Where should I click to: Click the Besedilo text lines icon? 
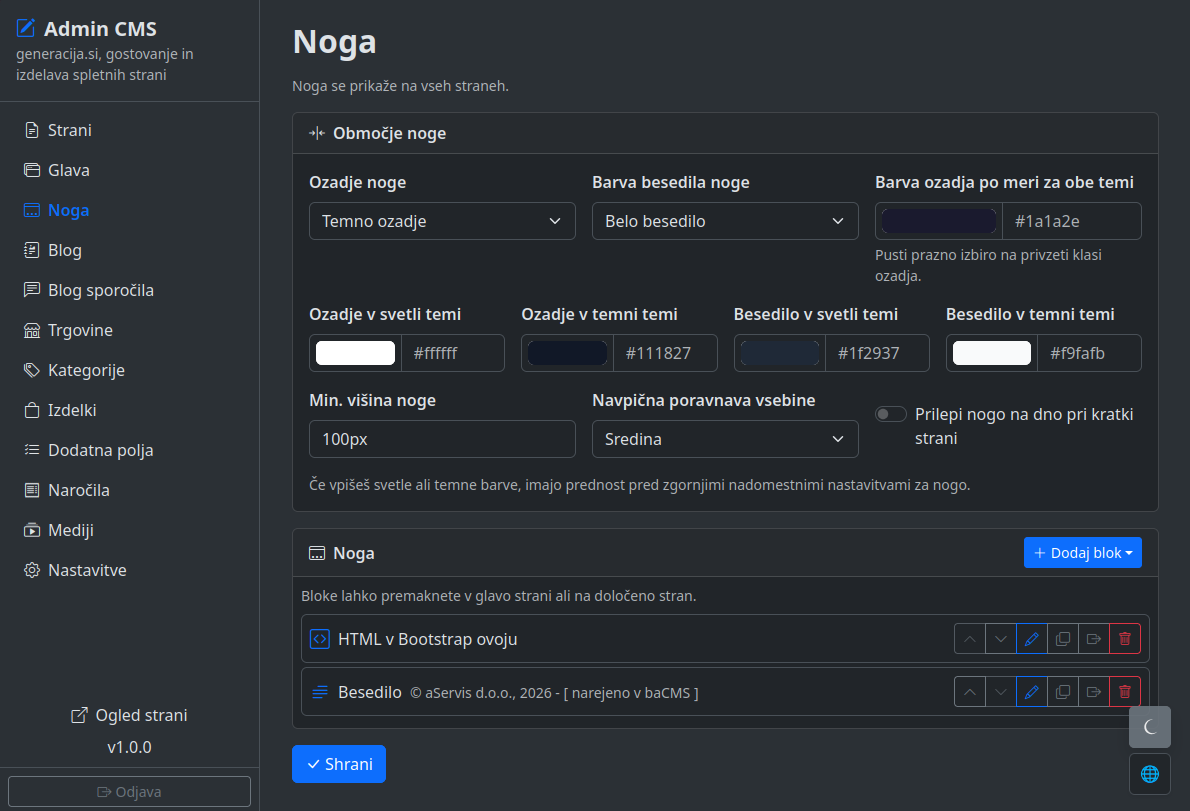click(x=320, y=692)
